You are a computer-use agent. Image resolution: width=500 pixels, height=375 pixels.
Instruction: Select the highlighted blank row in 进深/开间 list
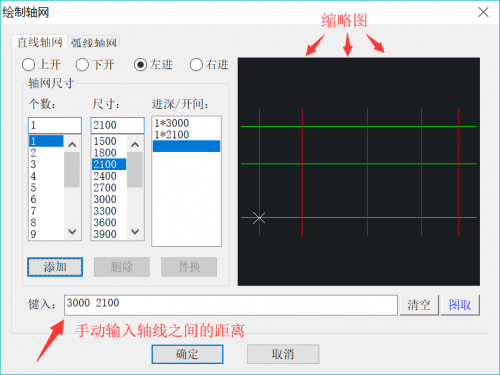point(186,146)
